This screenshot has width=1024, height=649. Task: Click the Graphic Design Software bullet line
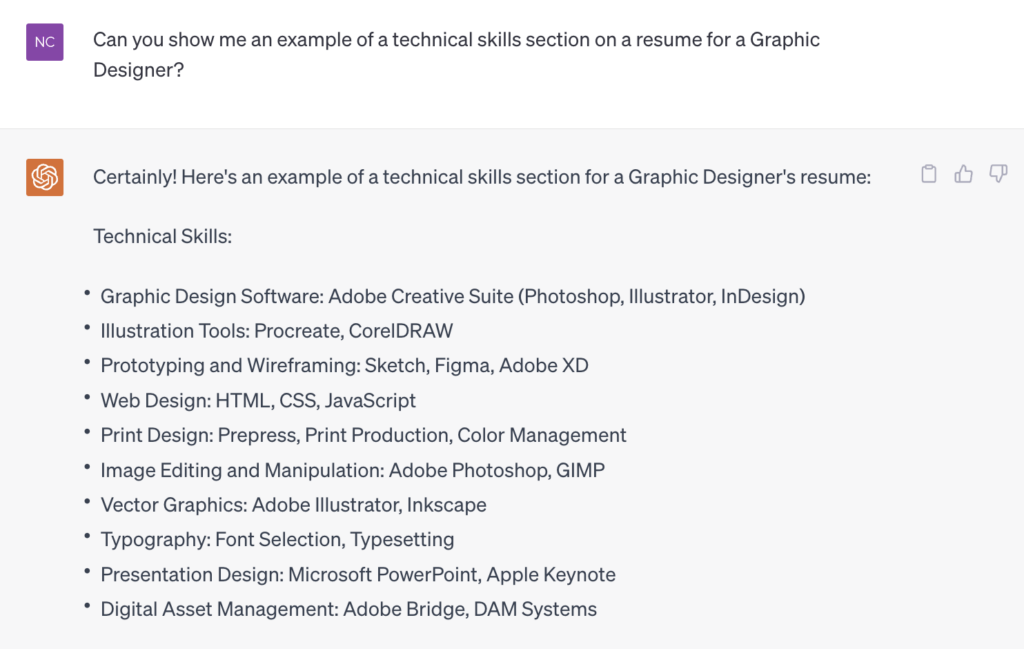[x=453, y=296]
